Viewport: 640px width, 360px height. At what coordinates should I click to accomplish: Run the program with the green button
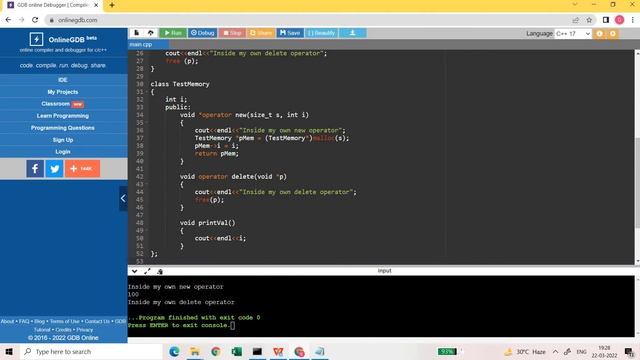(x=173, y=33)
